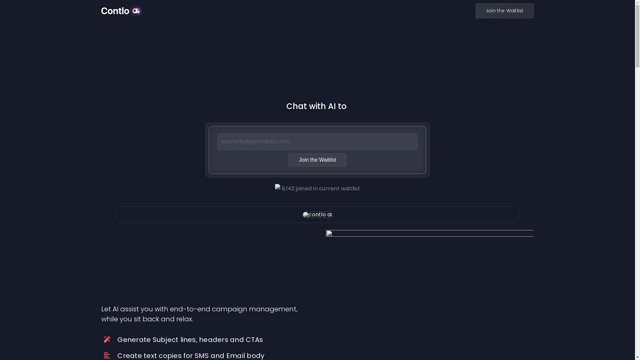Click the broken image icon beside waitlist count
Screen dimensions: 640x360
pyautogui.click(x=278, y=187)
